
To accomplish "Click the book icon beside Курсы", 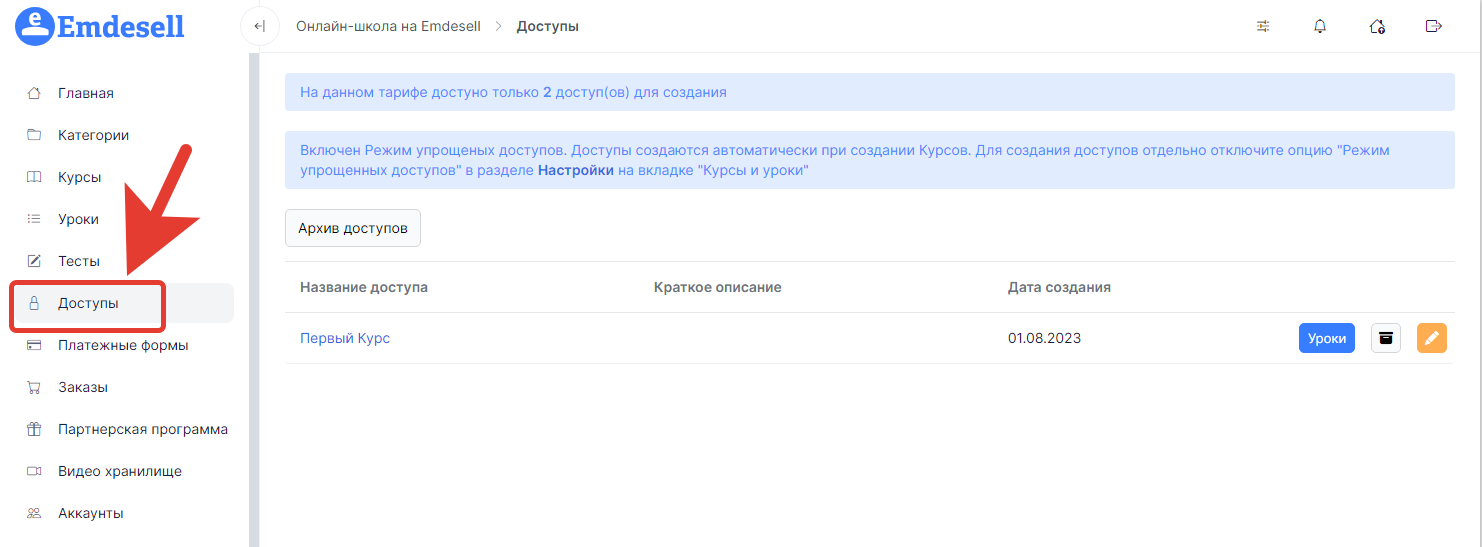I will click(x=34, y=177).
